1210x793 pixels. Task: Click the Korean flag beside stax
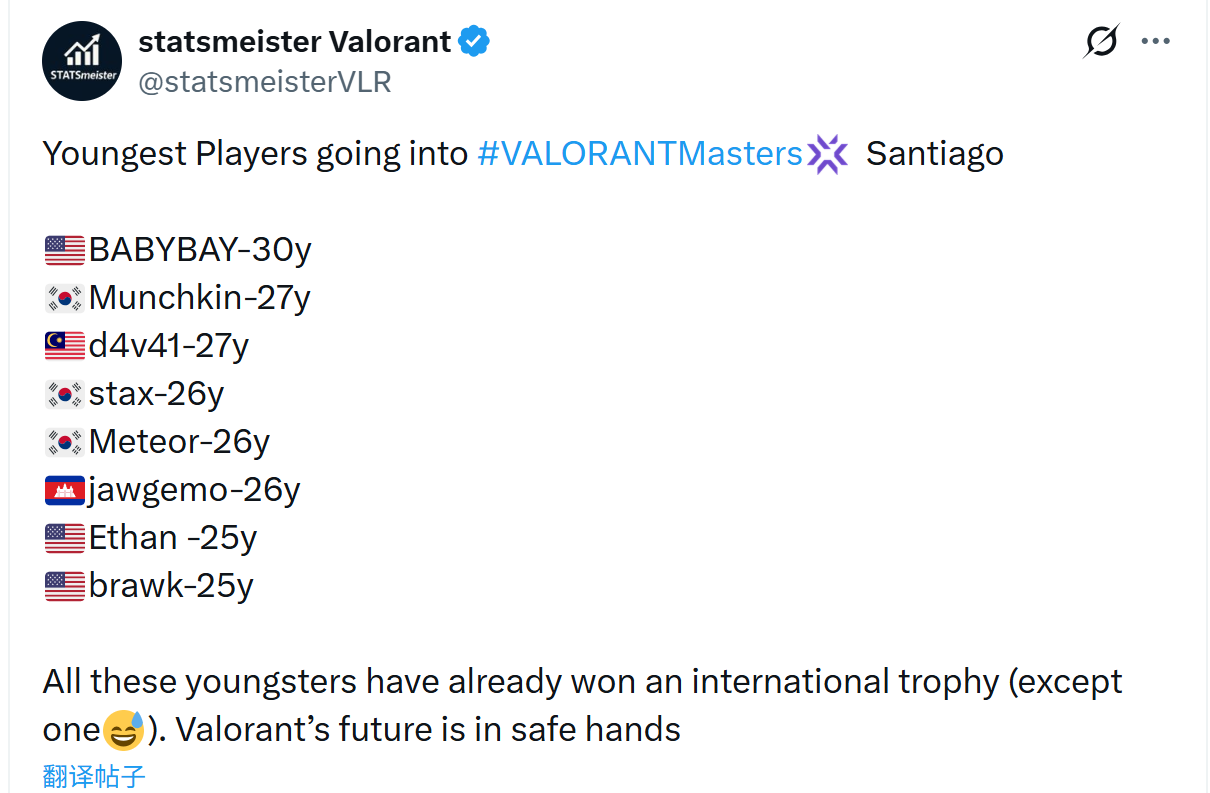65,394
